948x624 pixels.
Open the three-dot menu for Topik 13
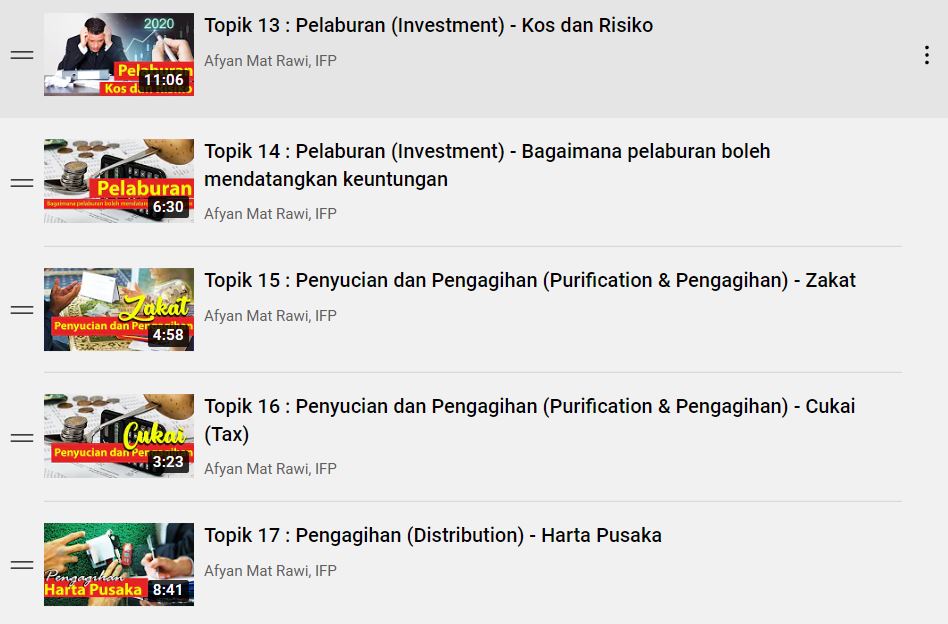tap(926, 55)
